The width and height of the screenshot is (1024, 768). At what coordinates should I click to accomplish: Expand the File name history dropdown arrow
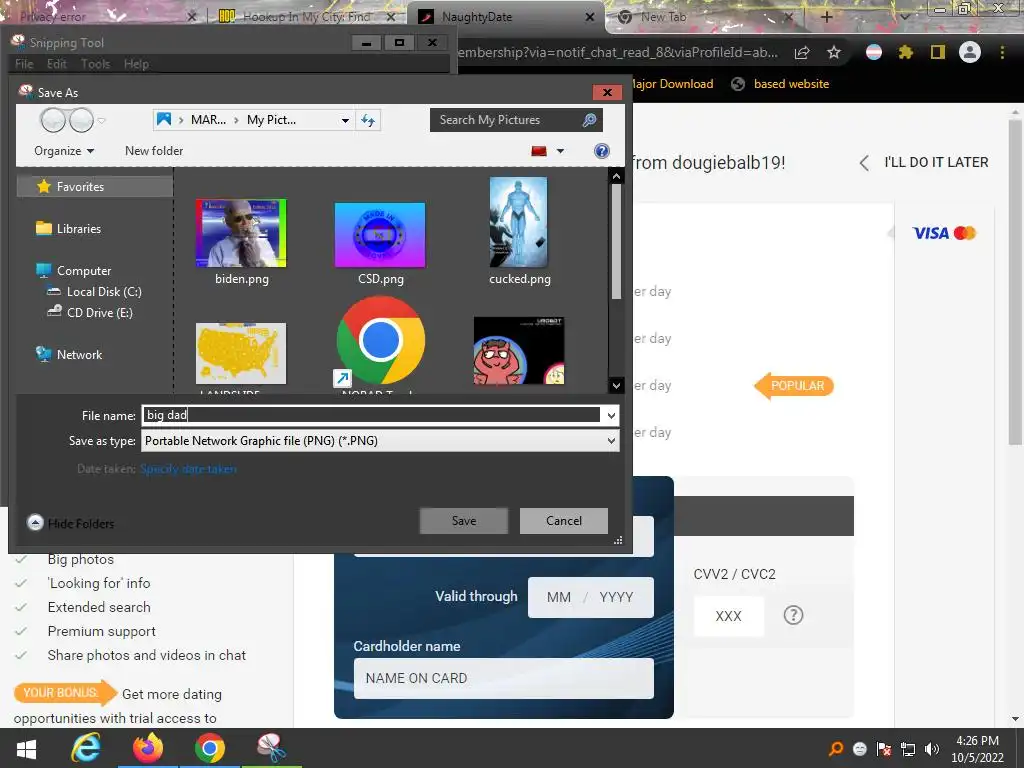[x=611, y=415]
